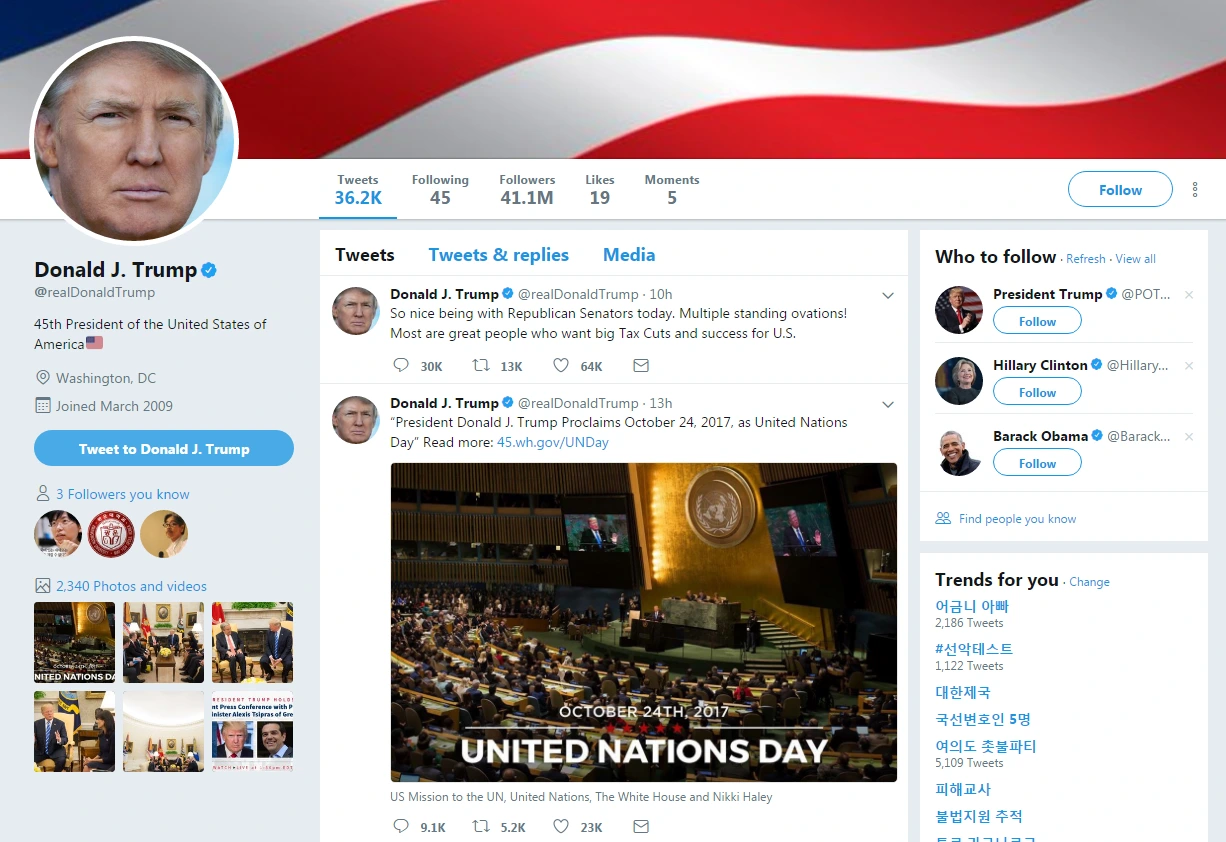Open the United Nations Day tweet image

coord(644,622)
